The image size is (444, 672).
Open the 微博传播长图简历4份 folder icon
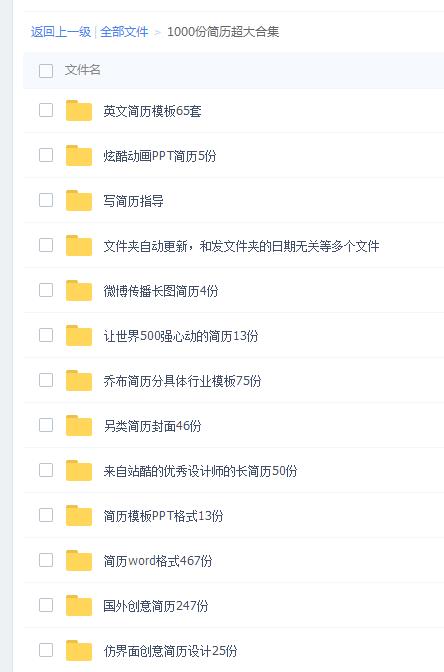point(79,291)
